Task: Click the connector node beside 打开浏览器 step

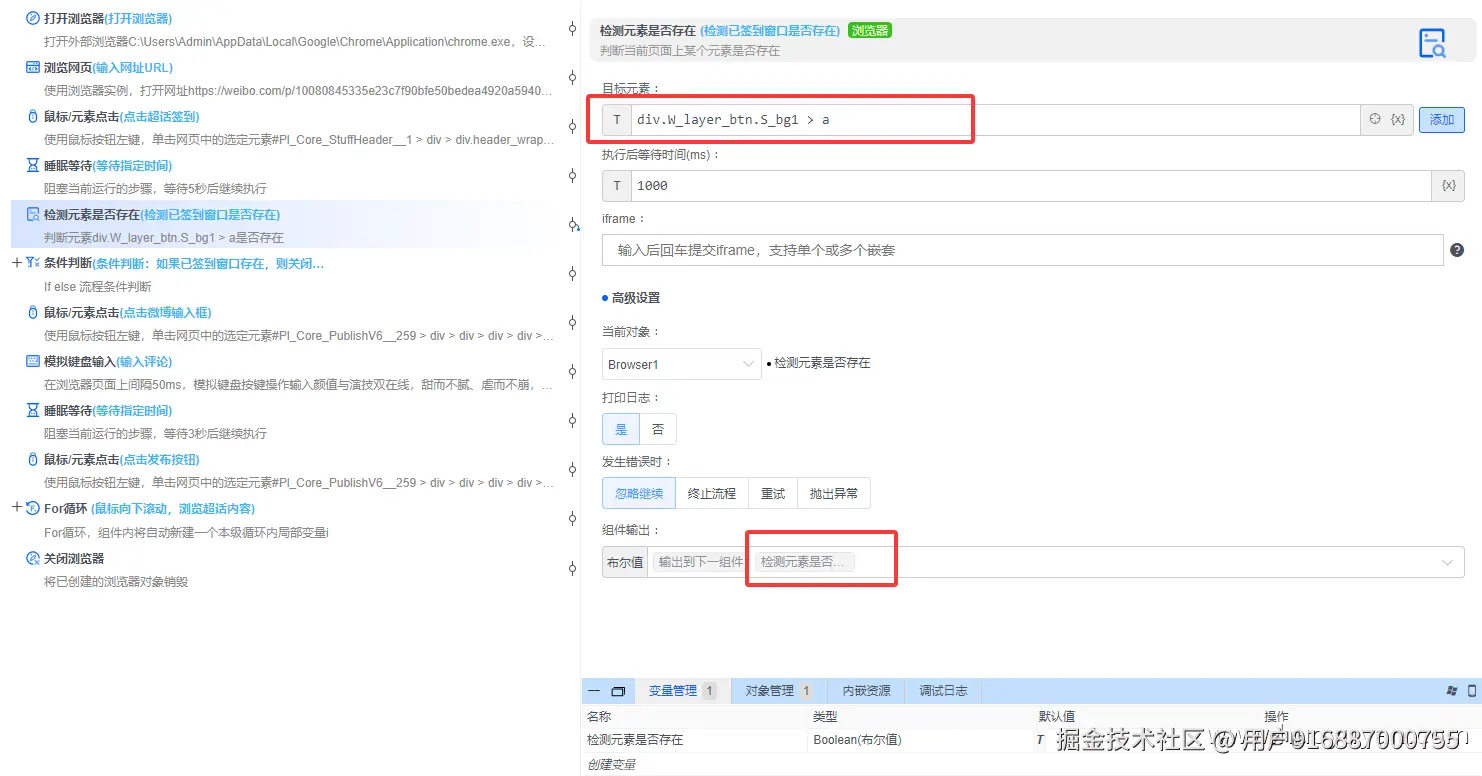Action: tap(572, 28)
